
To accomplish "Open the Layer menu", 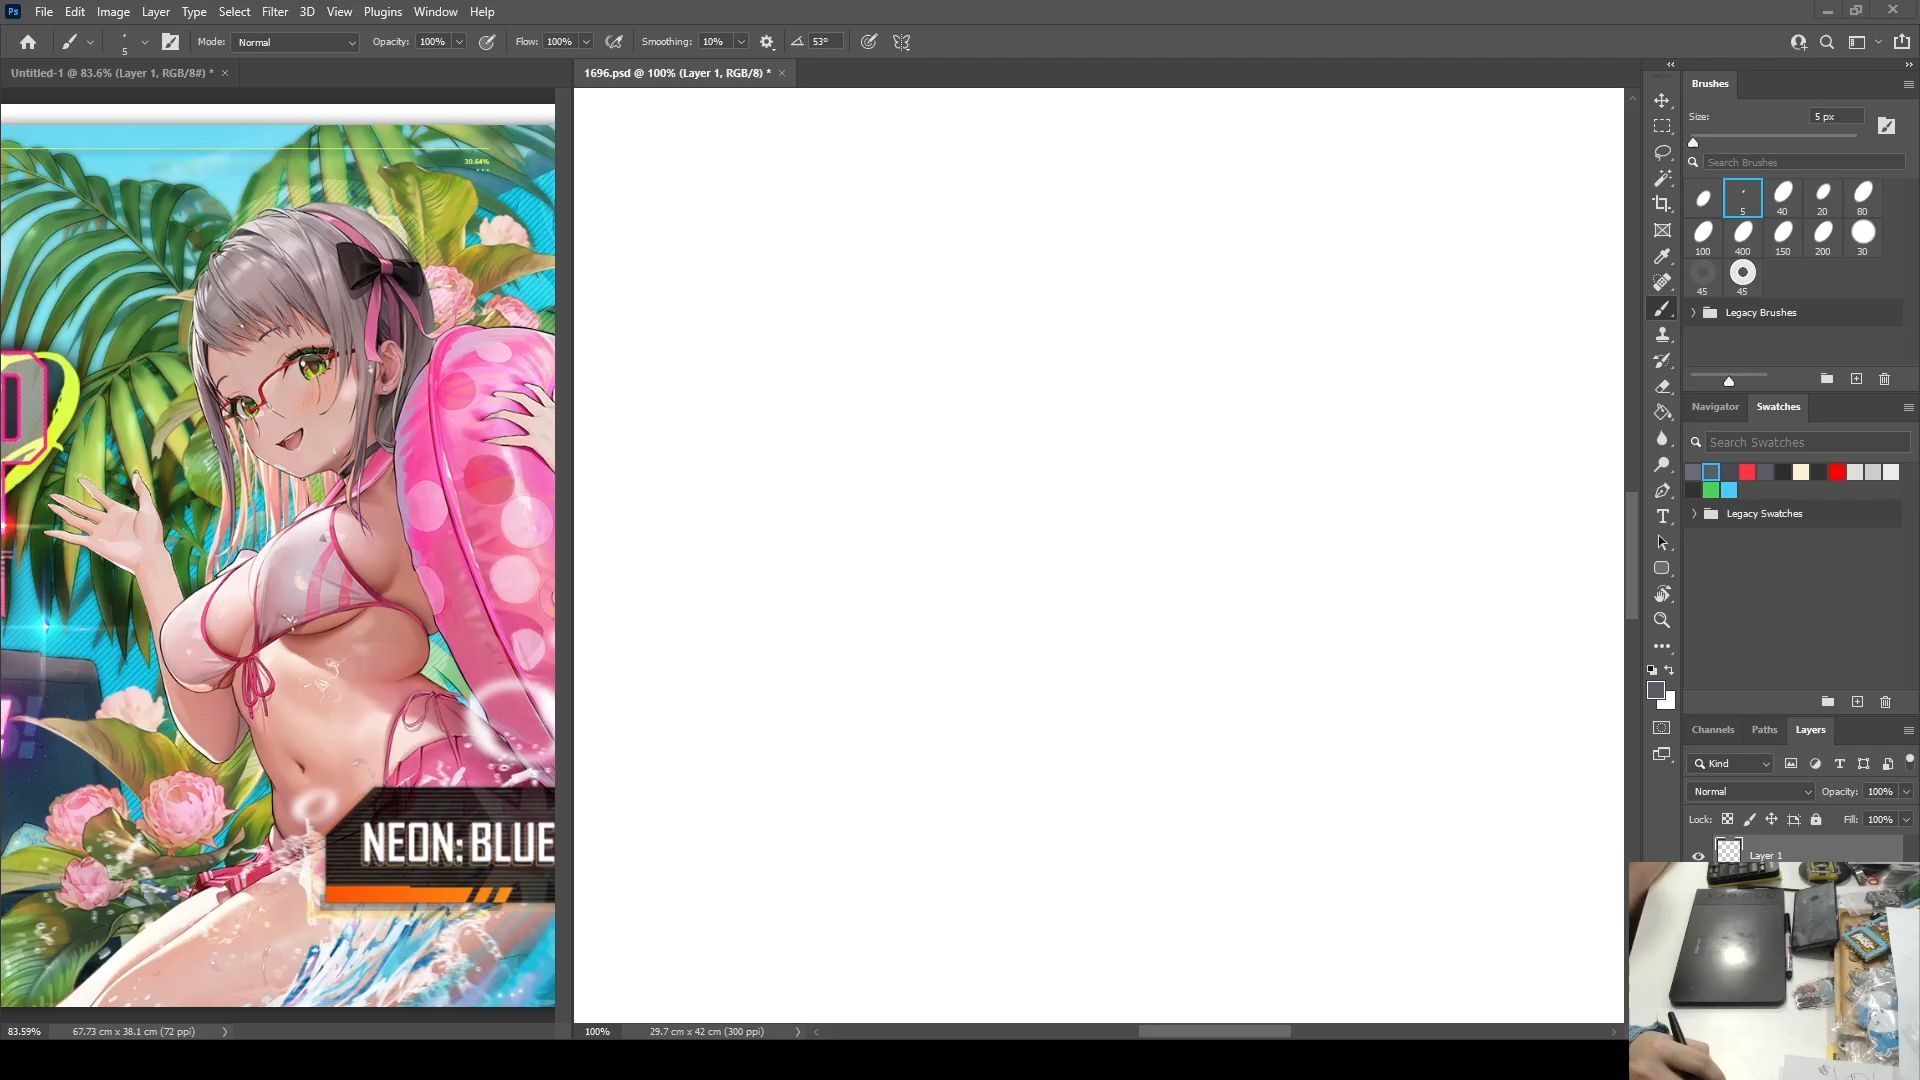I will [x=156, y=12].
